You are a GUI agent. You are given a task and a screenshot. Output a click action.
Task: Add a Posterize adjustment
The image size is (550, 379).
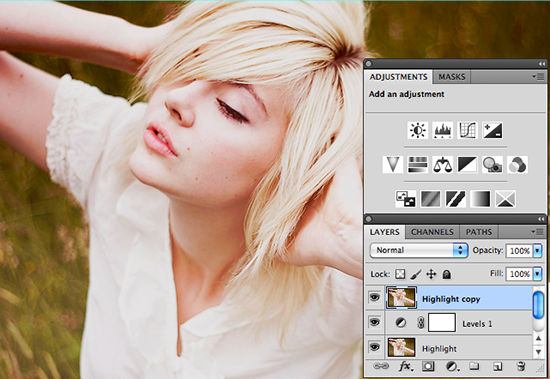pos(430,199)
